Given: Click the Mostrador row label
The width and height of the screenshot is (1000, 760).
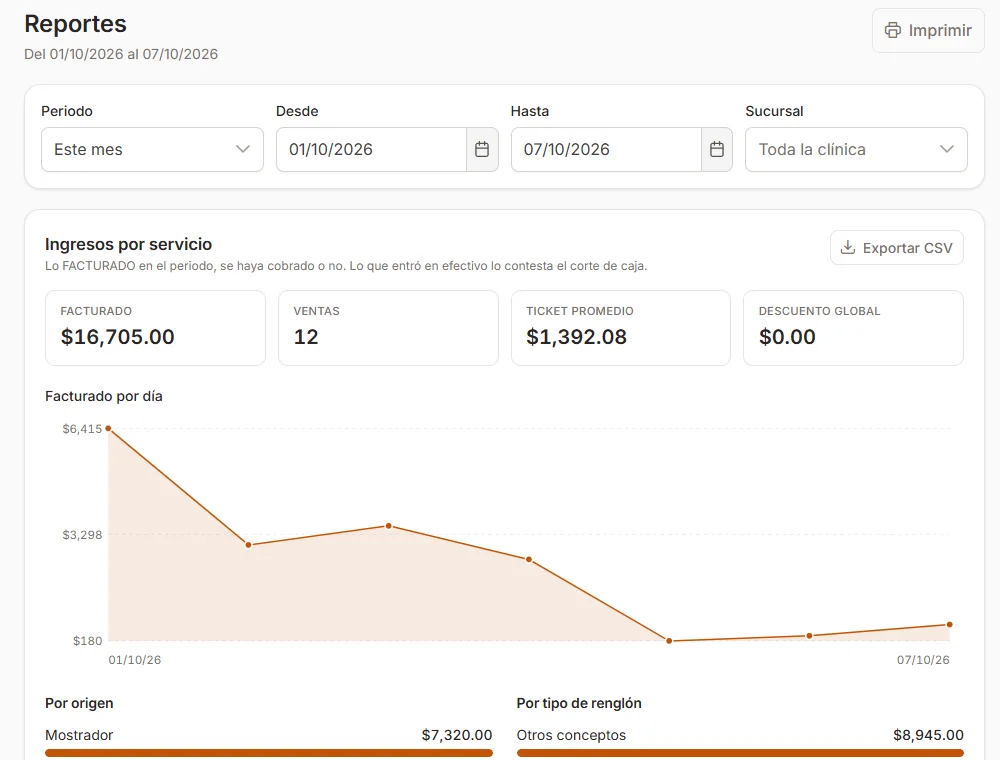Looking at the screenshot, I should (79, 735).
